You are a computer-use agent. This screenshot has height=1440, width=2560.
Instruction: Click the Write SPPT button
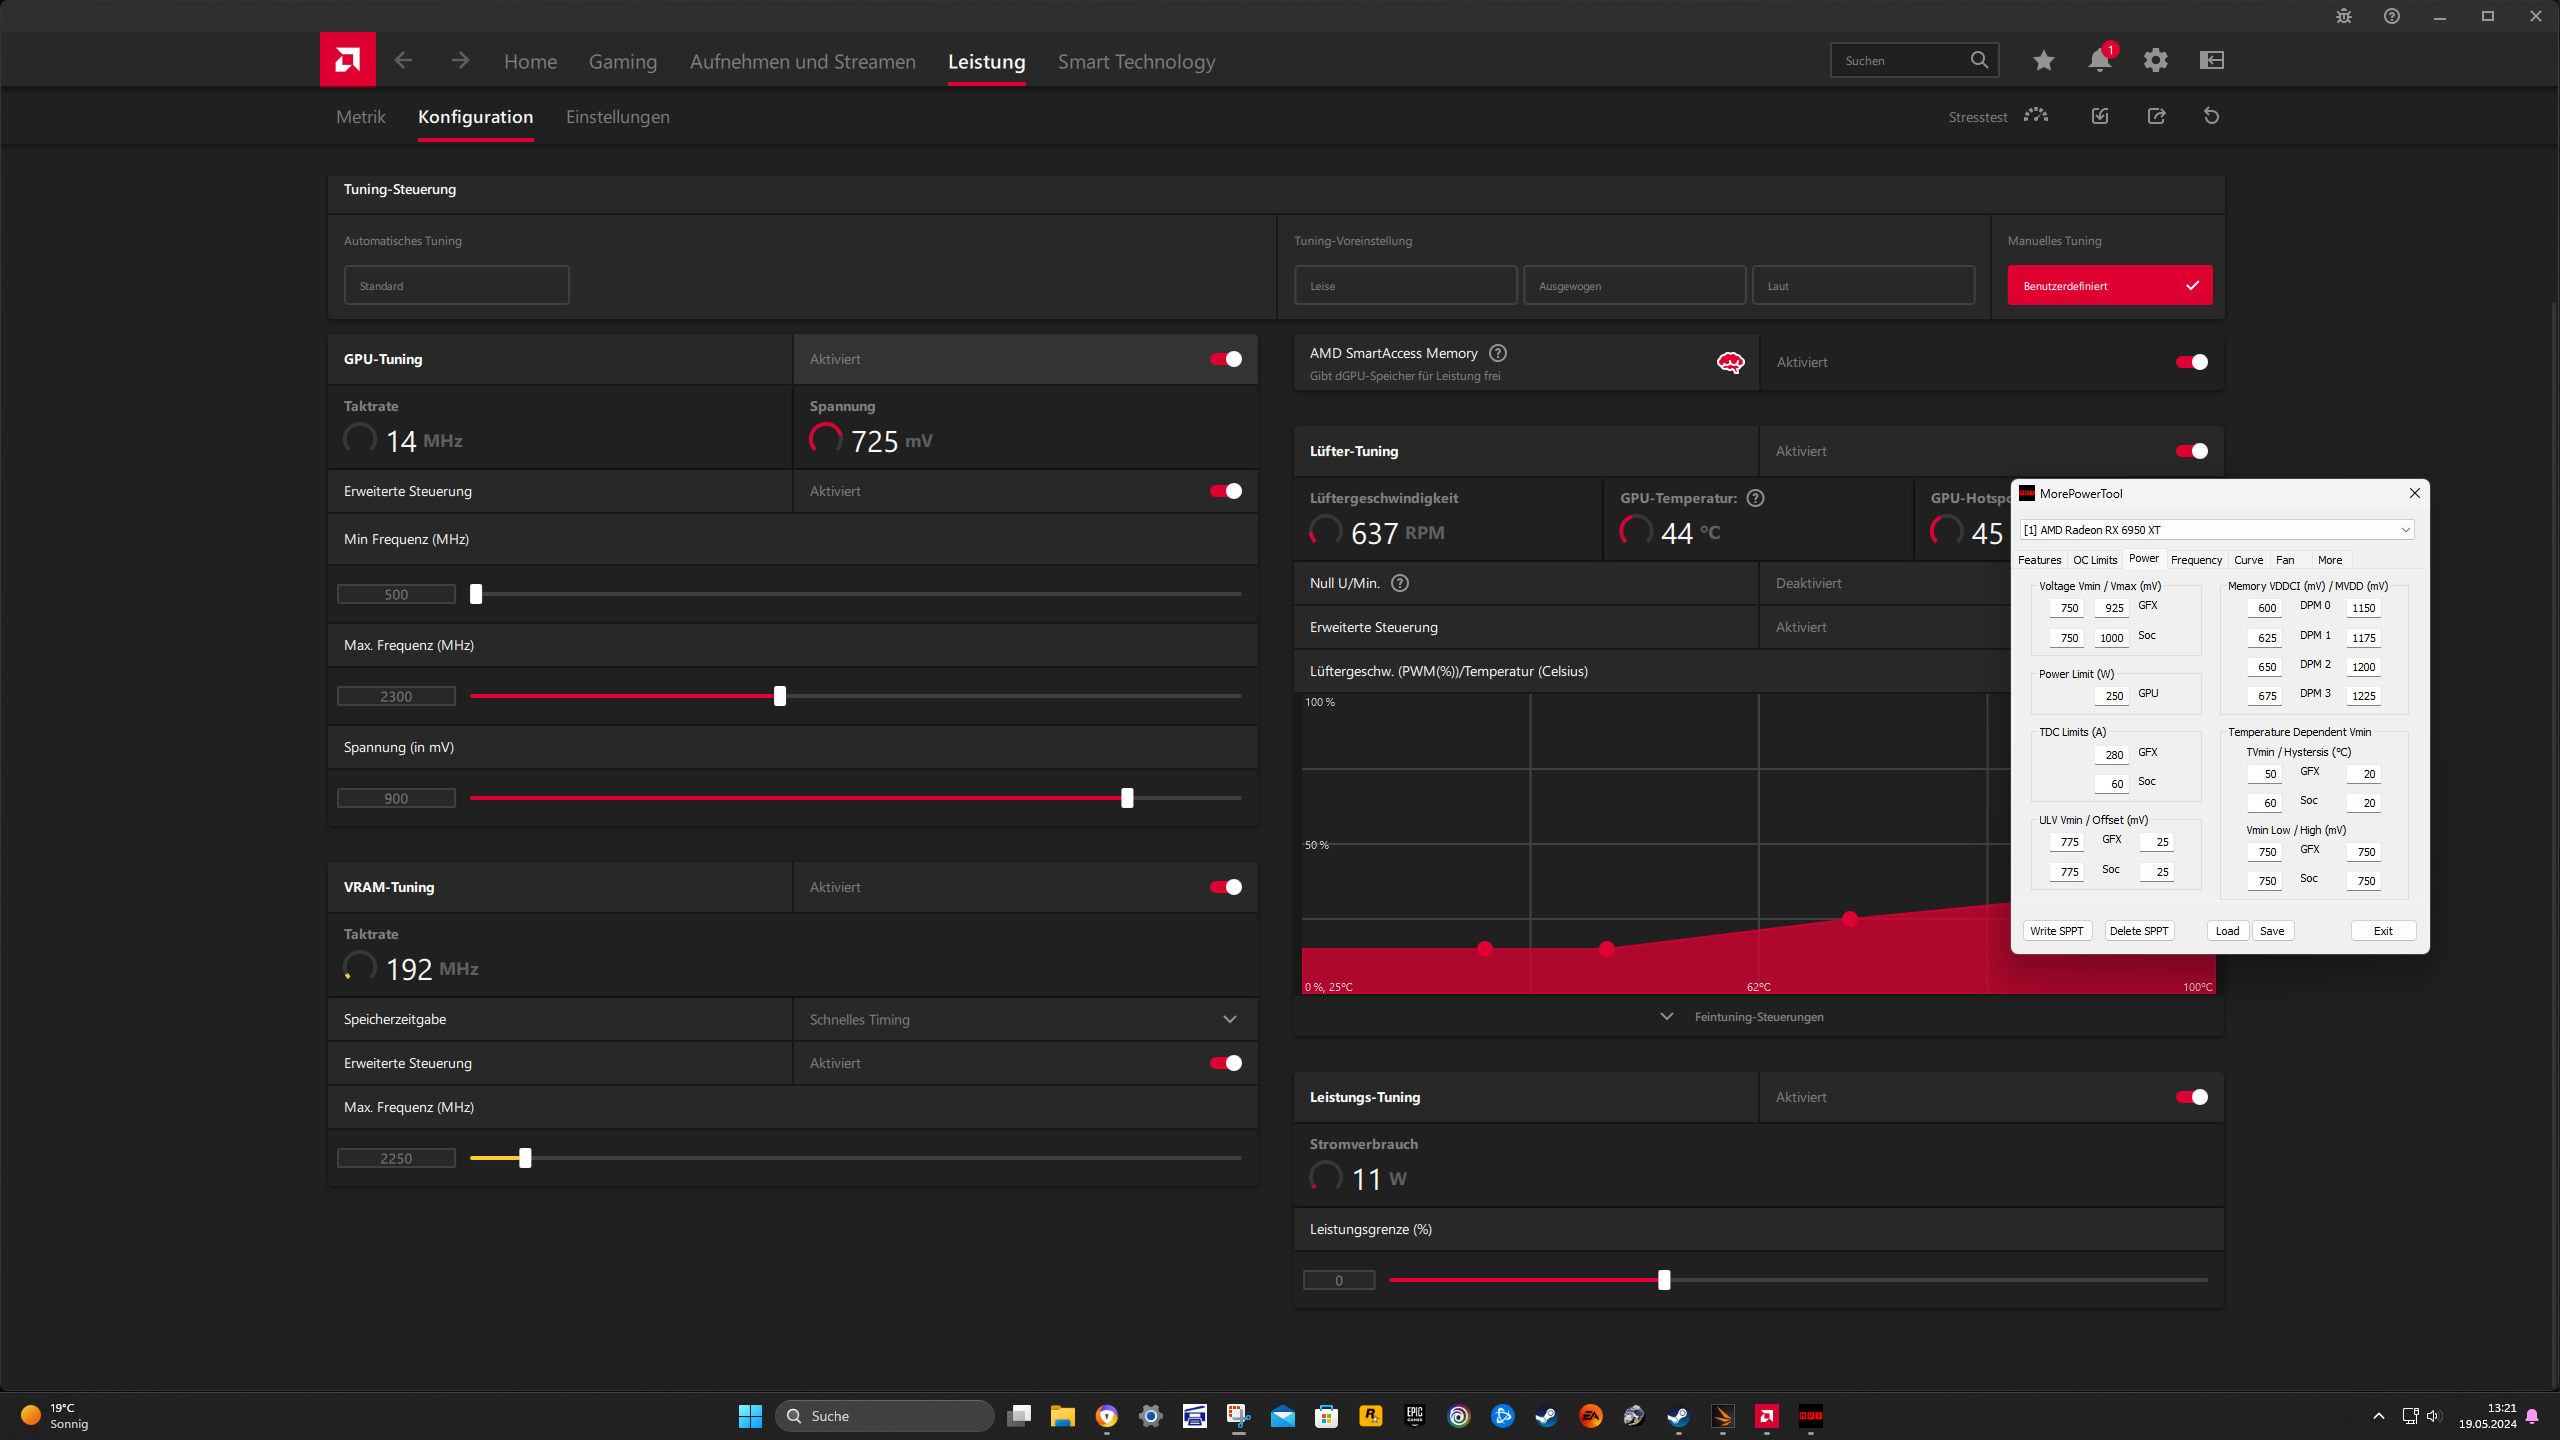tap(2056, 931)
